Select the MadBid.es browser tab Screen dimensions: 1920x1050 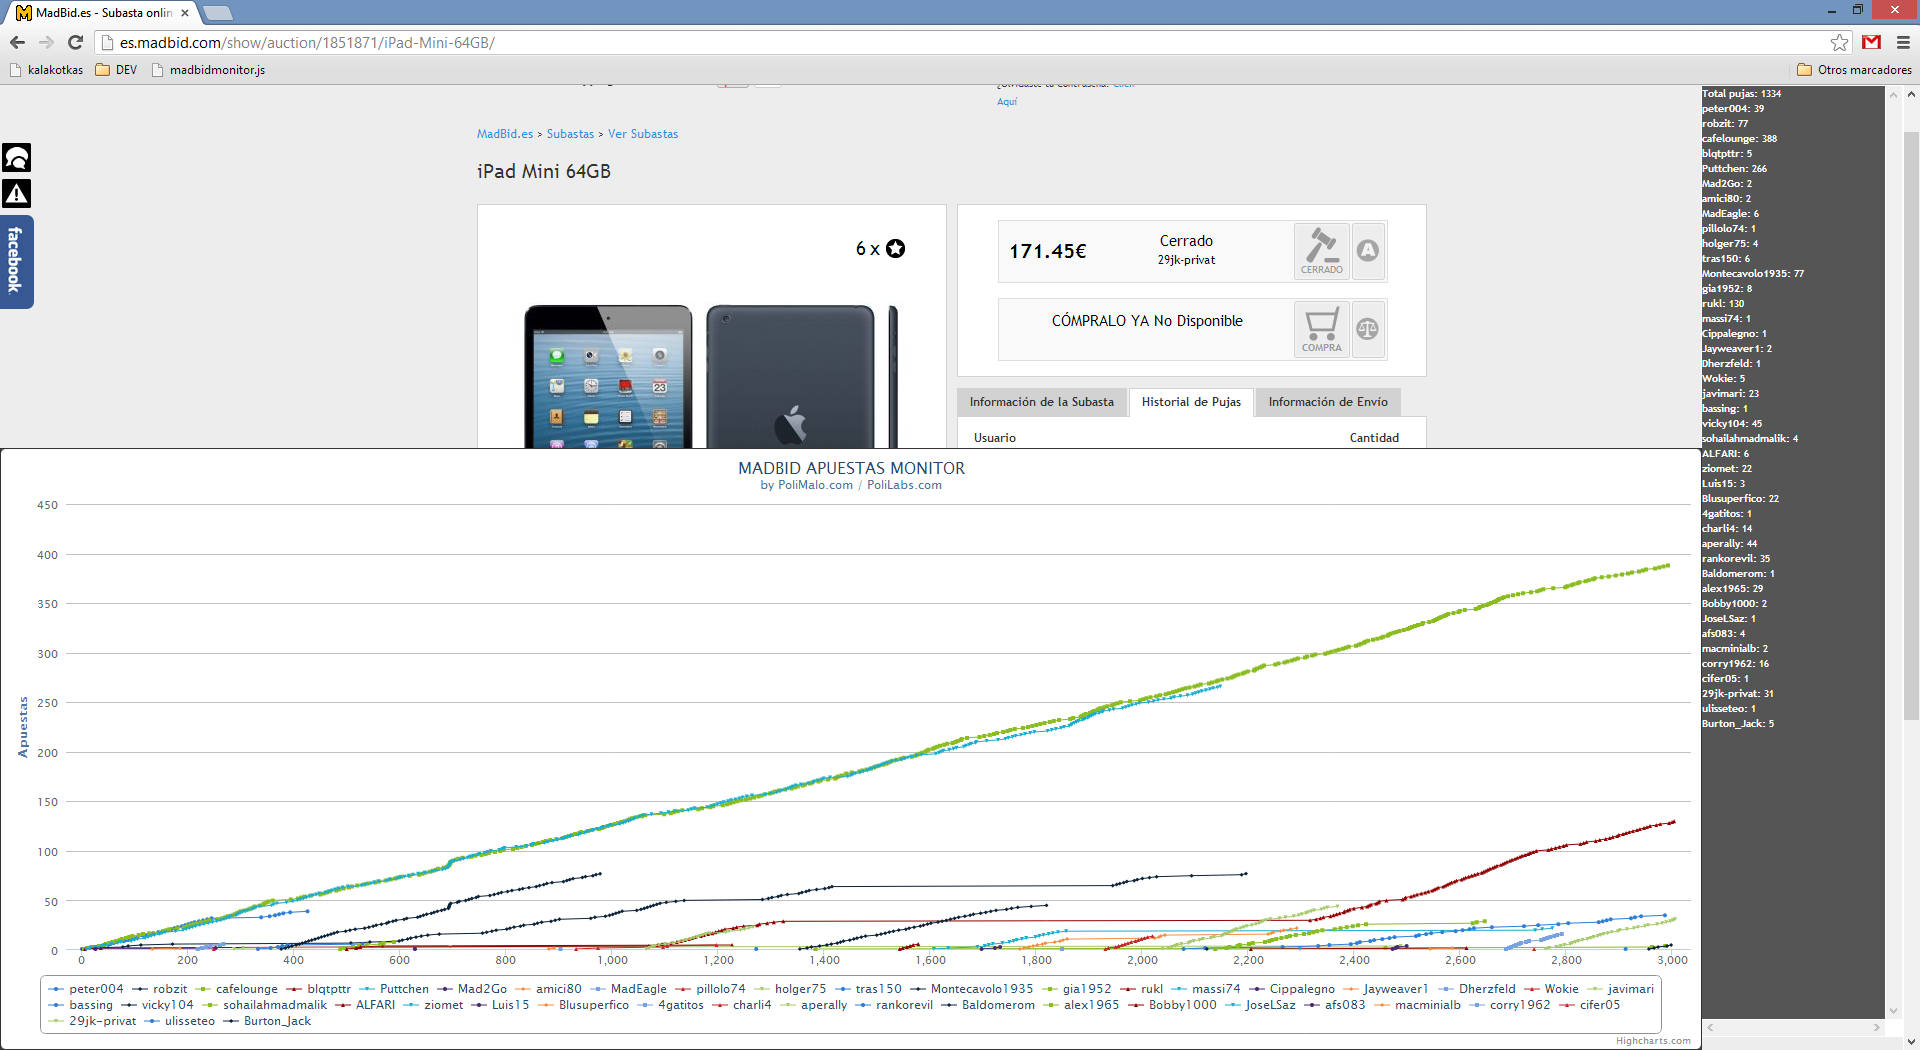click(103, 13)
